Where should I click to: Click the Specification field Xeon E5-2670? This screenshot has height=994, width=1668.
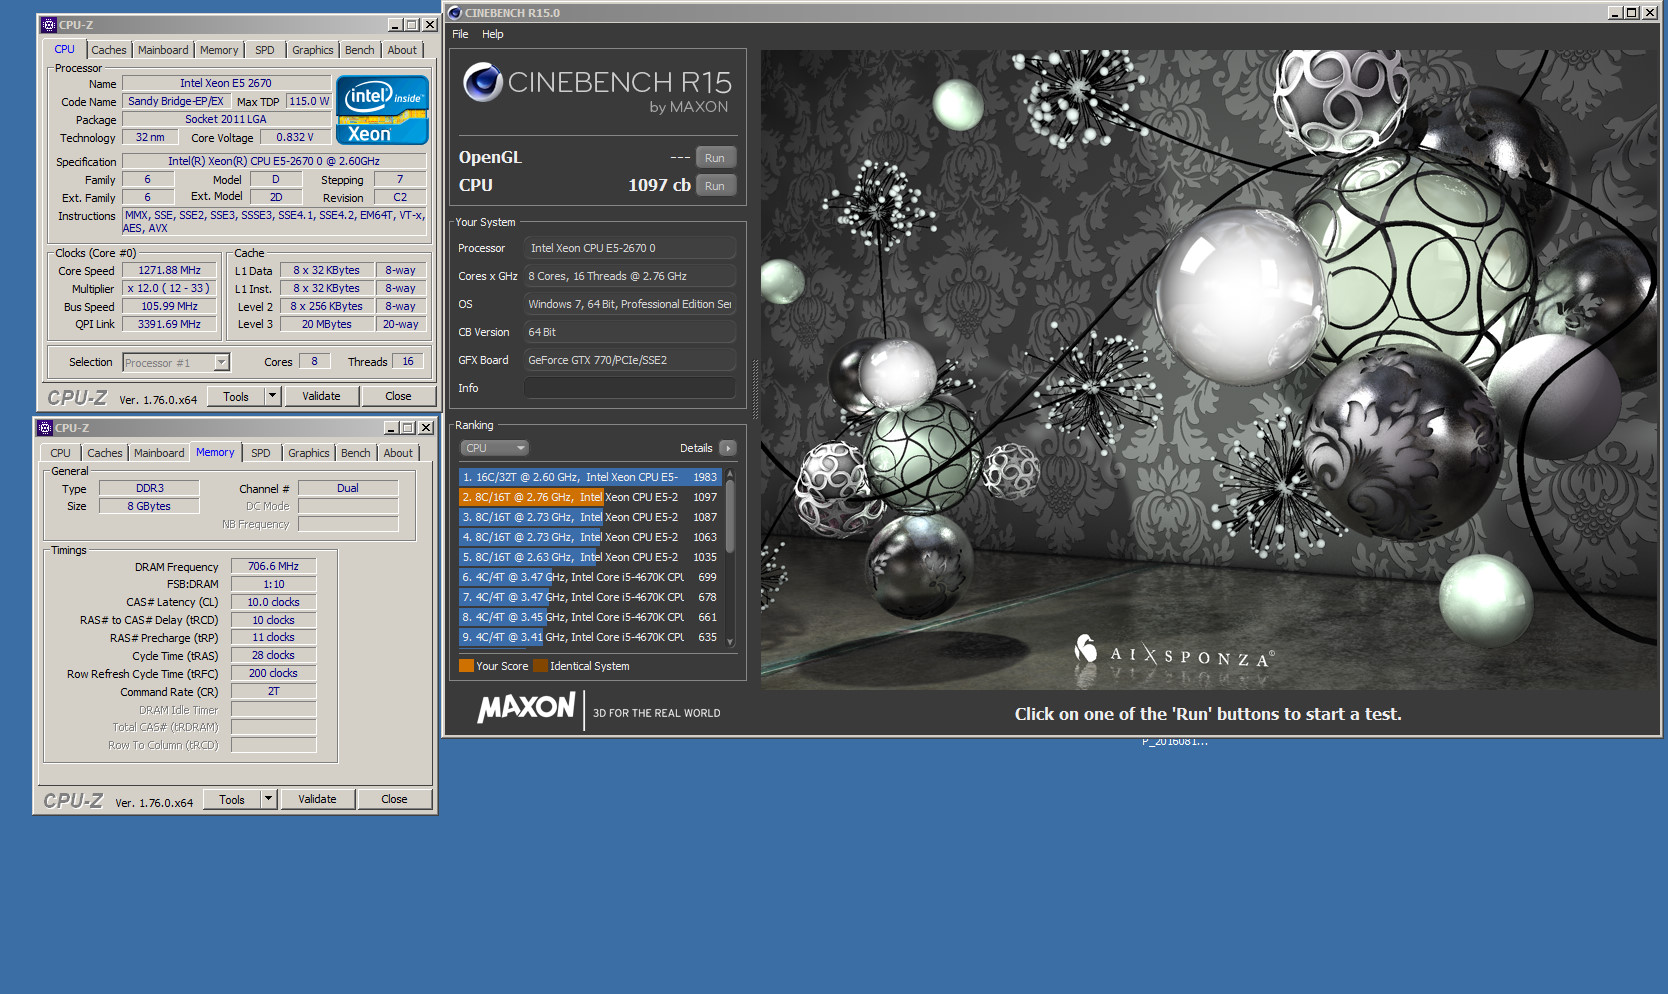coord(274,161)
